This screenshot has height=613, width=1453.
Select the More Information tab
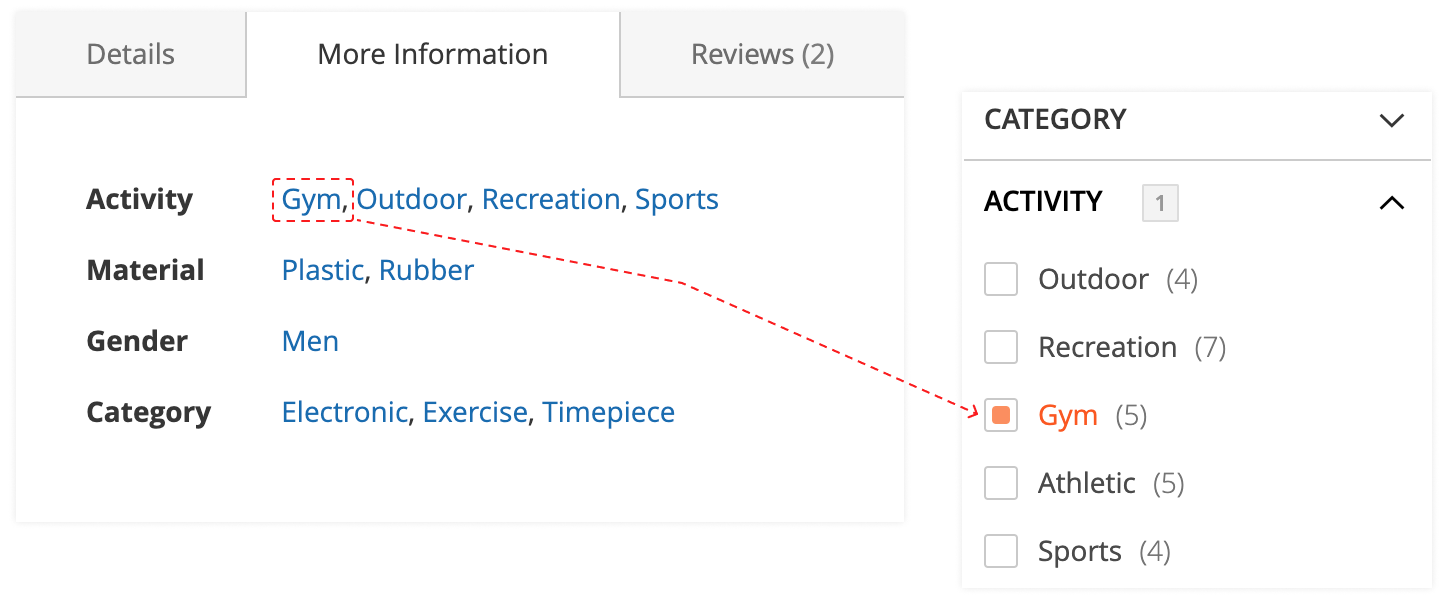coord(432,54)
